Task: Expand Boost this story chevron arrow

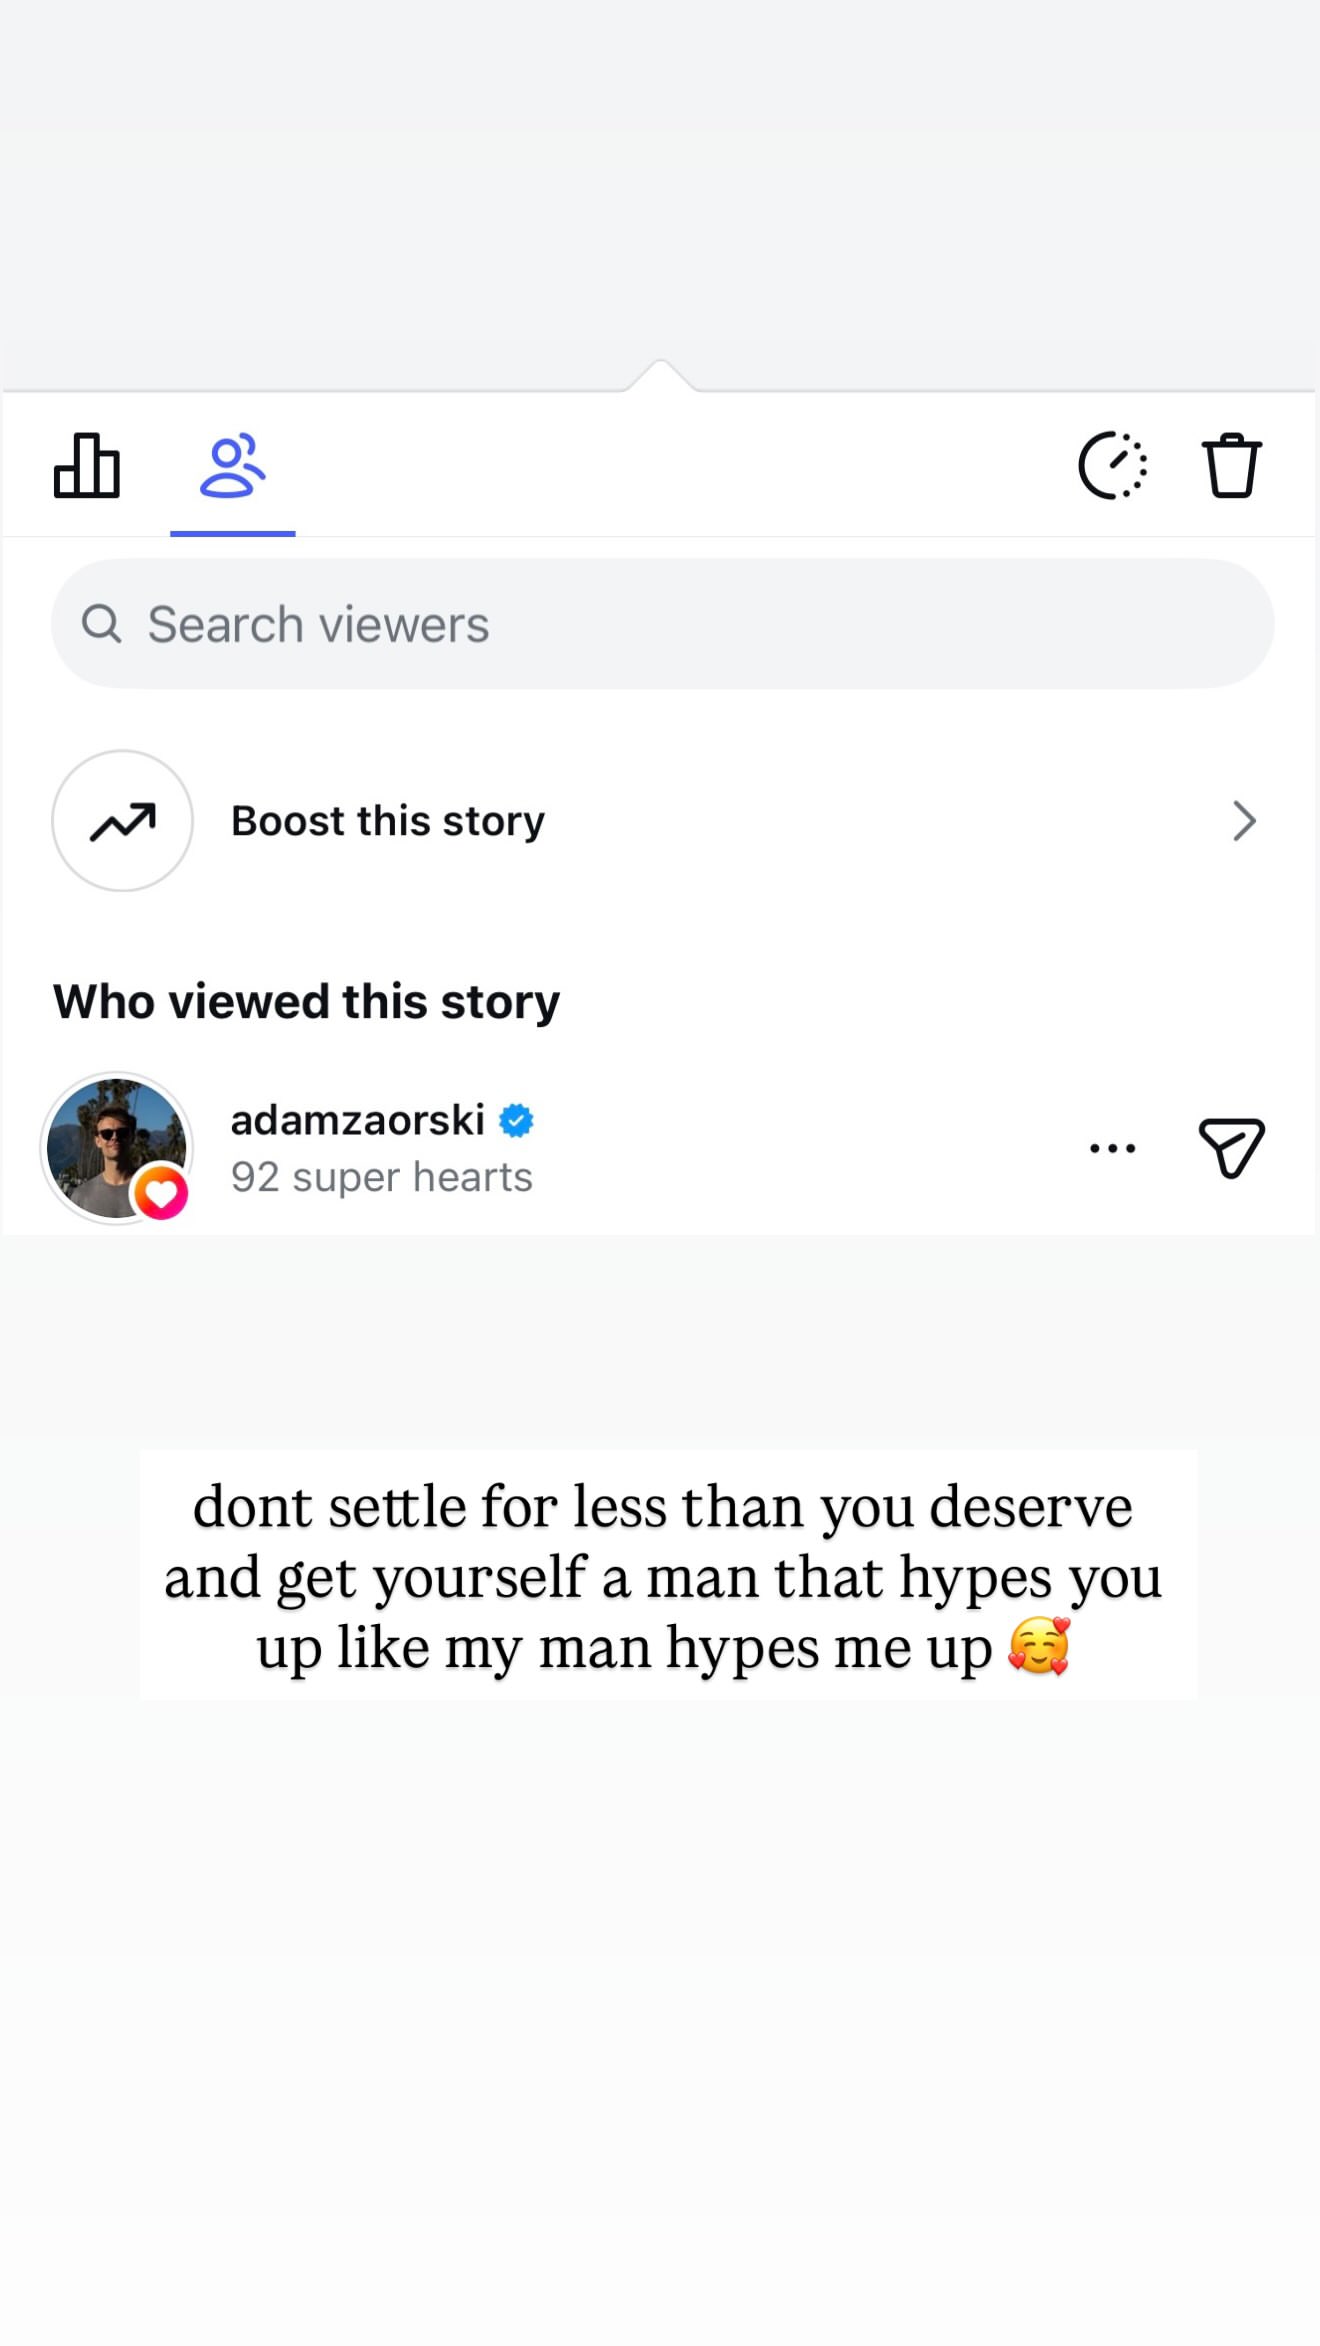Action: coord(1244,821)
